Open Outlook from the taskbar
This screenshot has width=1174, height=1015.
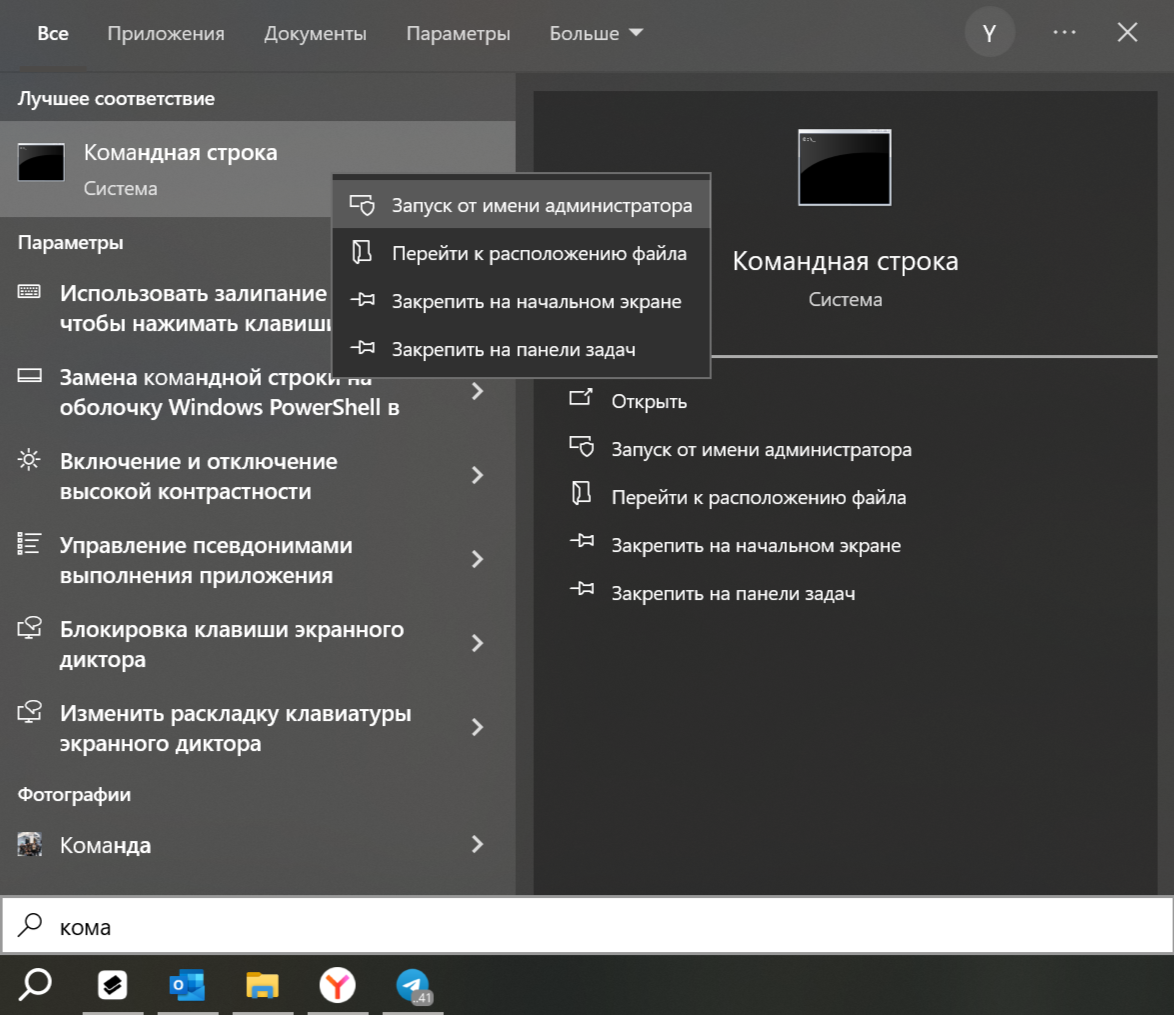[187, 985]
